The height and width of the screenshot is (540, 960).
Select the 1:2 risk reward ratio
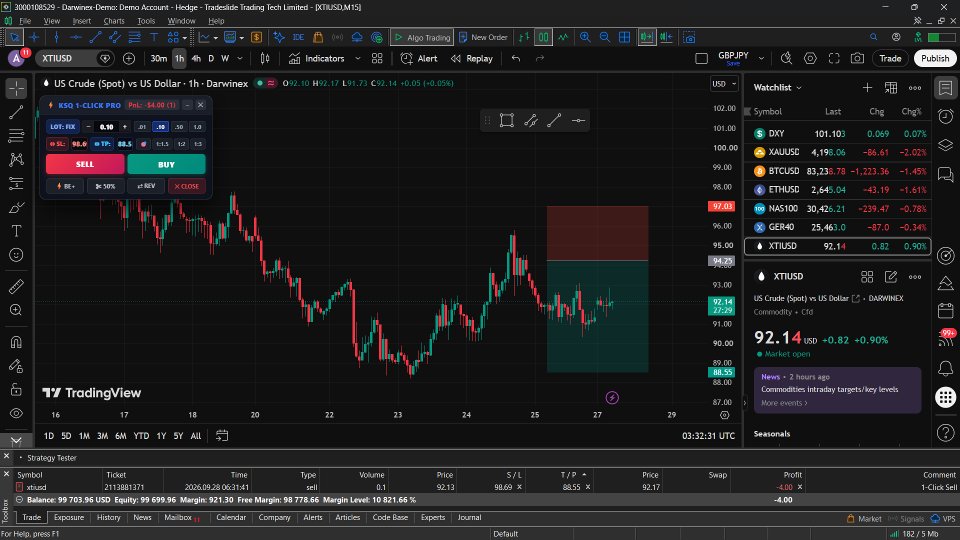point(181,144)
